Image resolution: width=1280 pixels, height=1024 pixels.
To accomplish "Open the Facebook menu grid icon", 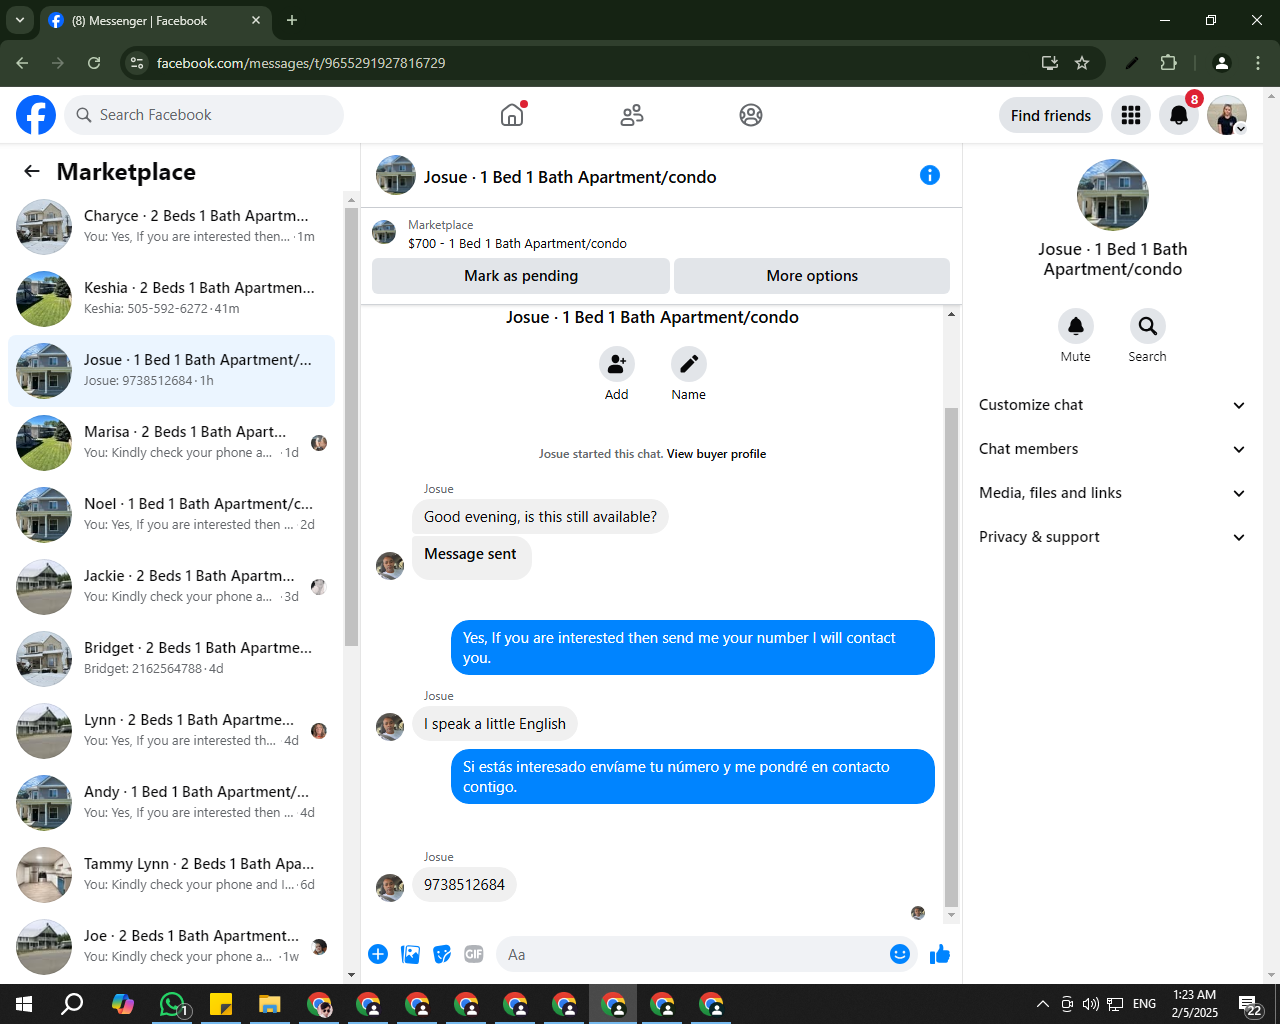I will [x=1131, y=116].
